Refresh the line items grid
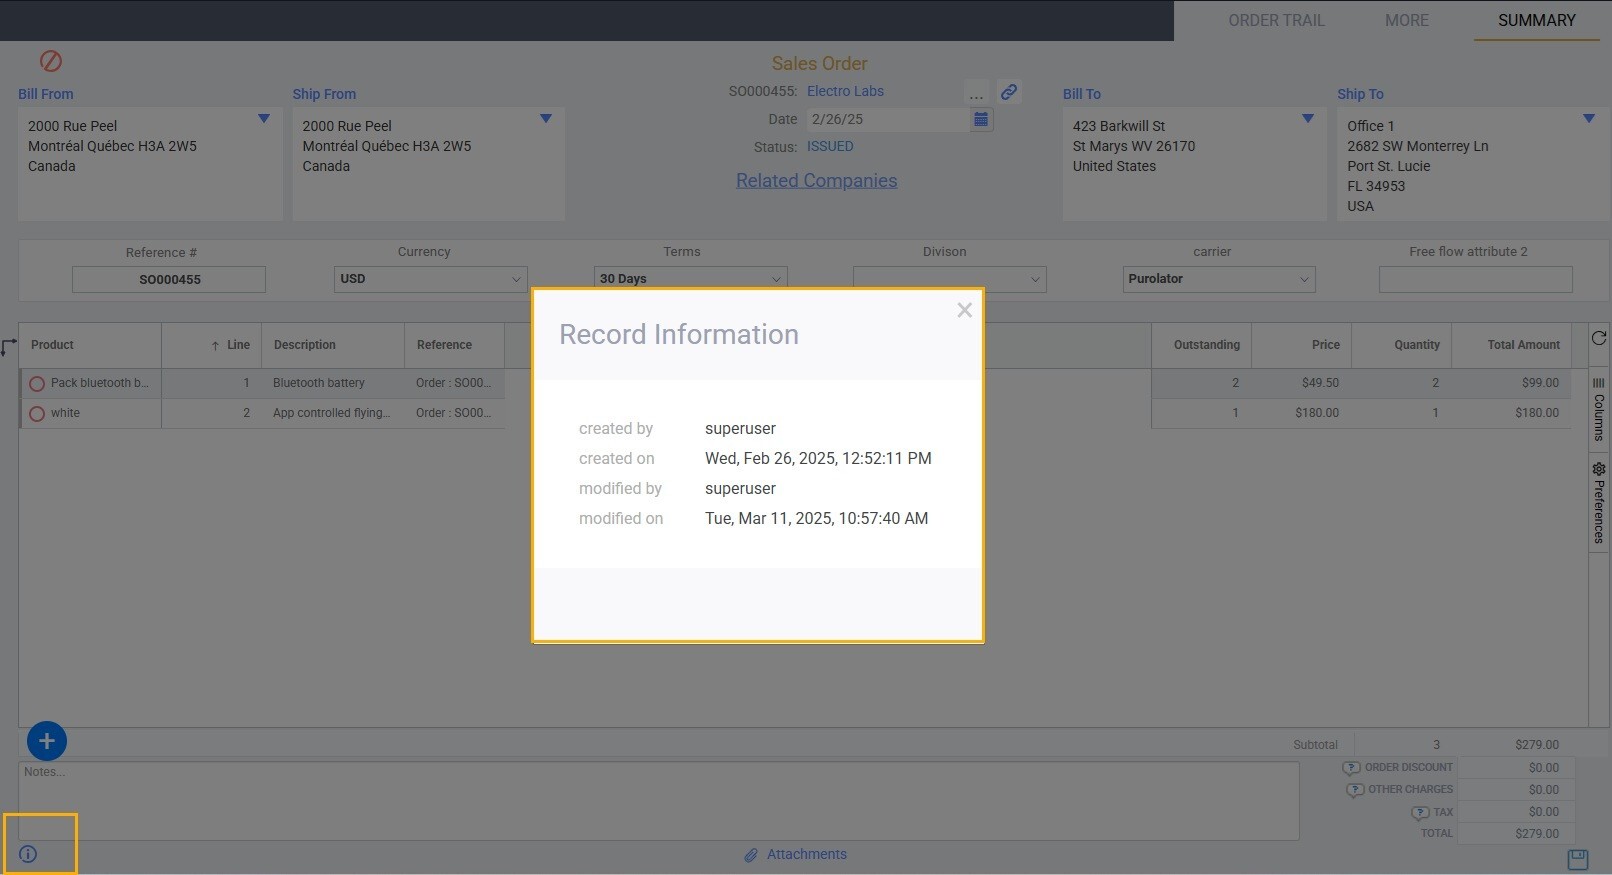 [x=1599, y=338]
